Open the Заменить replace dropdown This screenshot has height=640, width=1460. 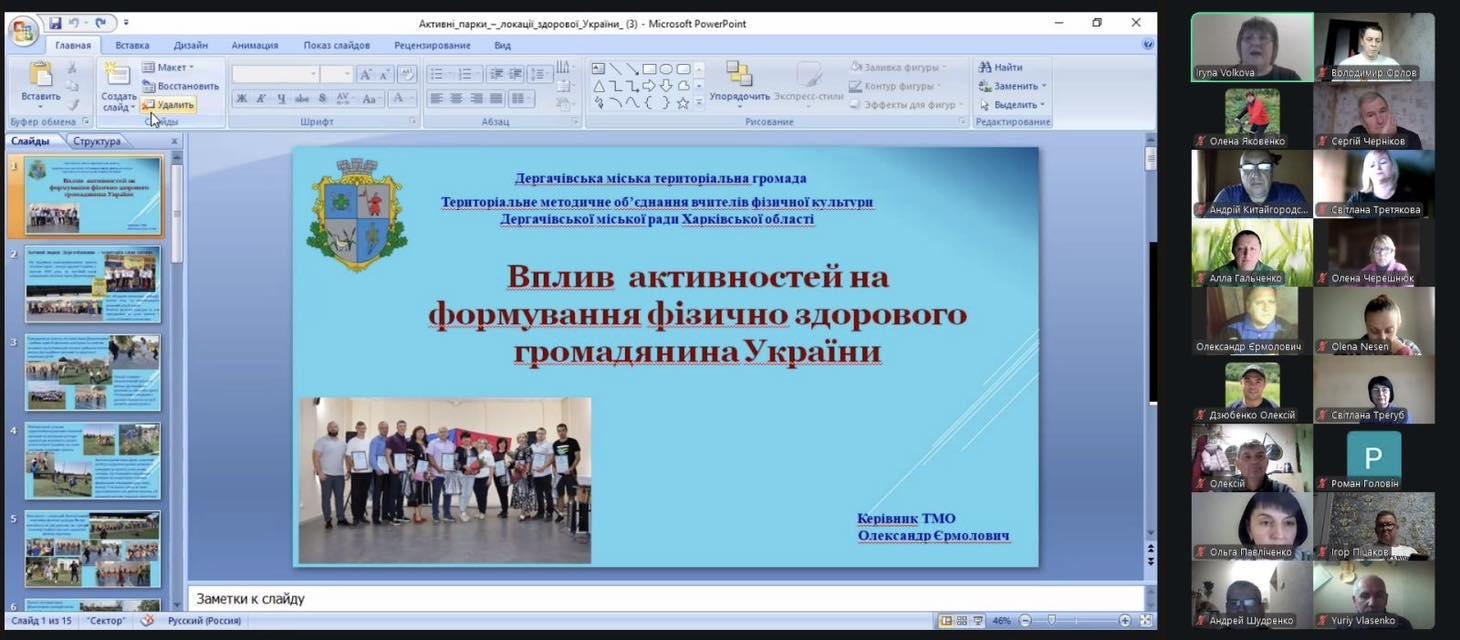coord(1014,86)
